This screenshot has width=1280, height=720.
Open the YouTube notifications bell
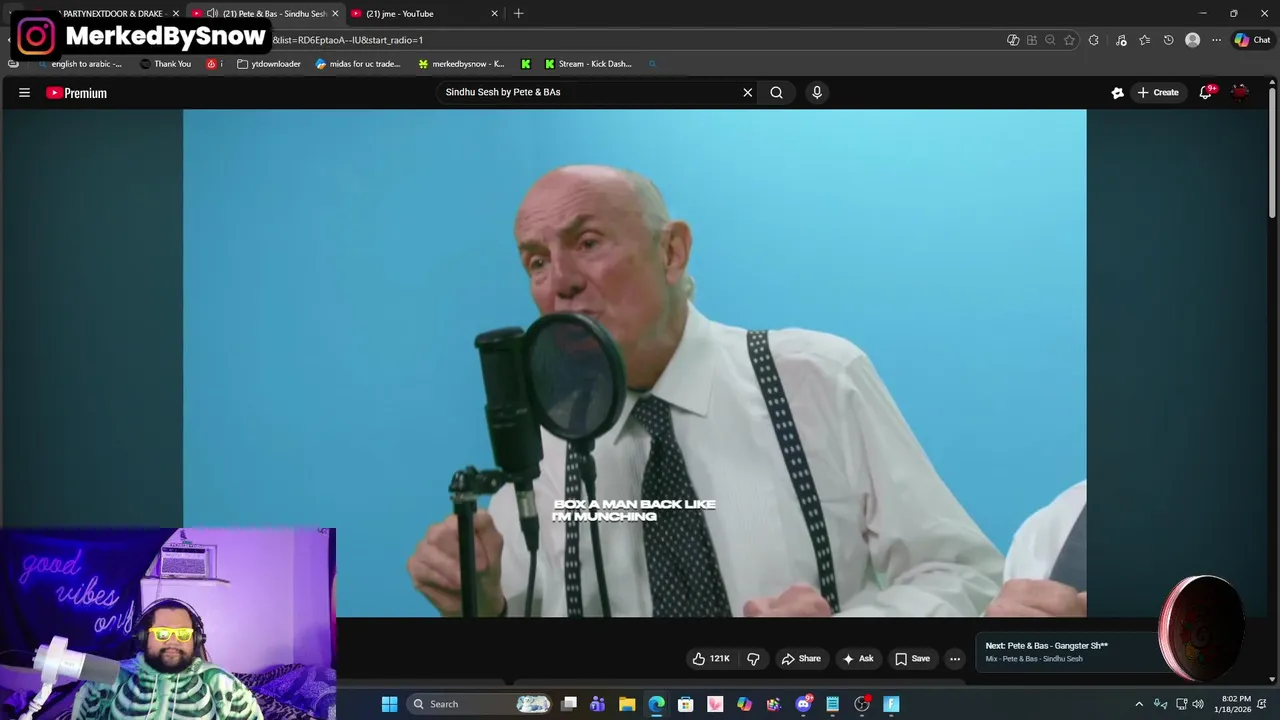(1207, 92)
